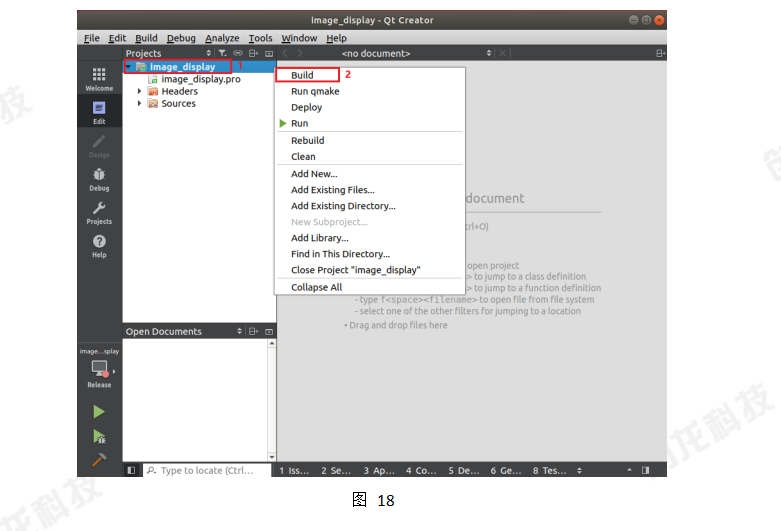This screenshot has width=781, height=531.
Task: Go back with the left arrow in editor toolbar
Action: (285, 53)
